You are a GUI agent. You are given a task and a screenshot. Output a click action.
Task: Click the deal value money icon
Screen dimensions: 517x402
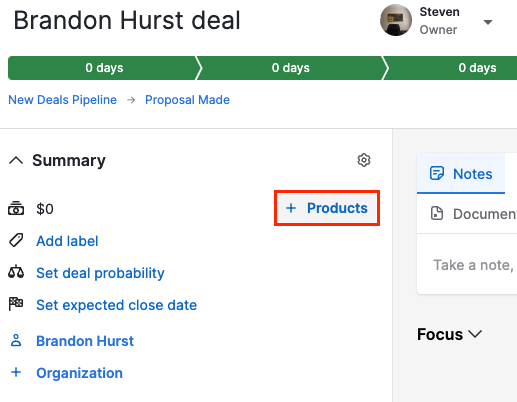coord(16,208)
